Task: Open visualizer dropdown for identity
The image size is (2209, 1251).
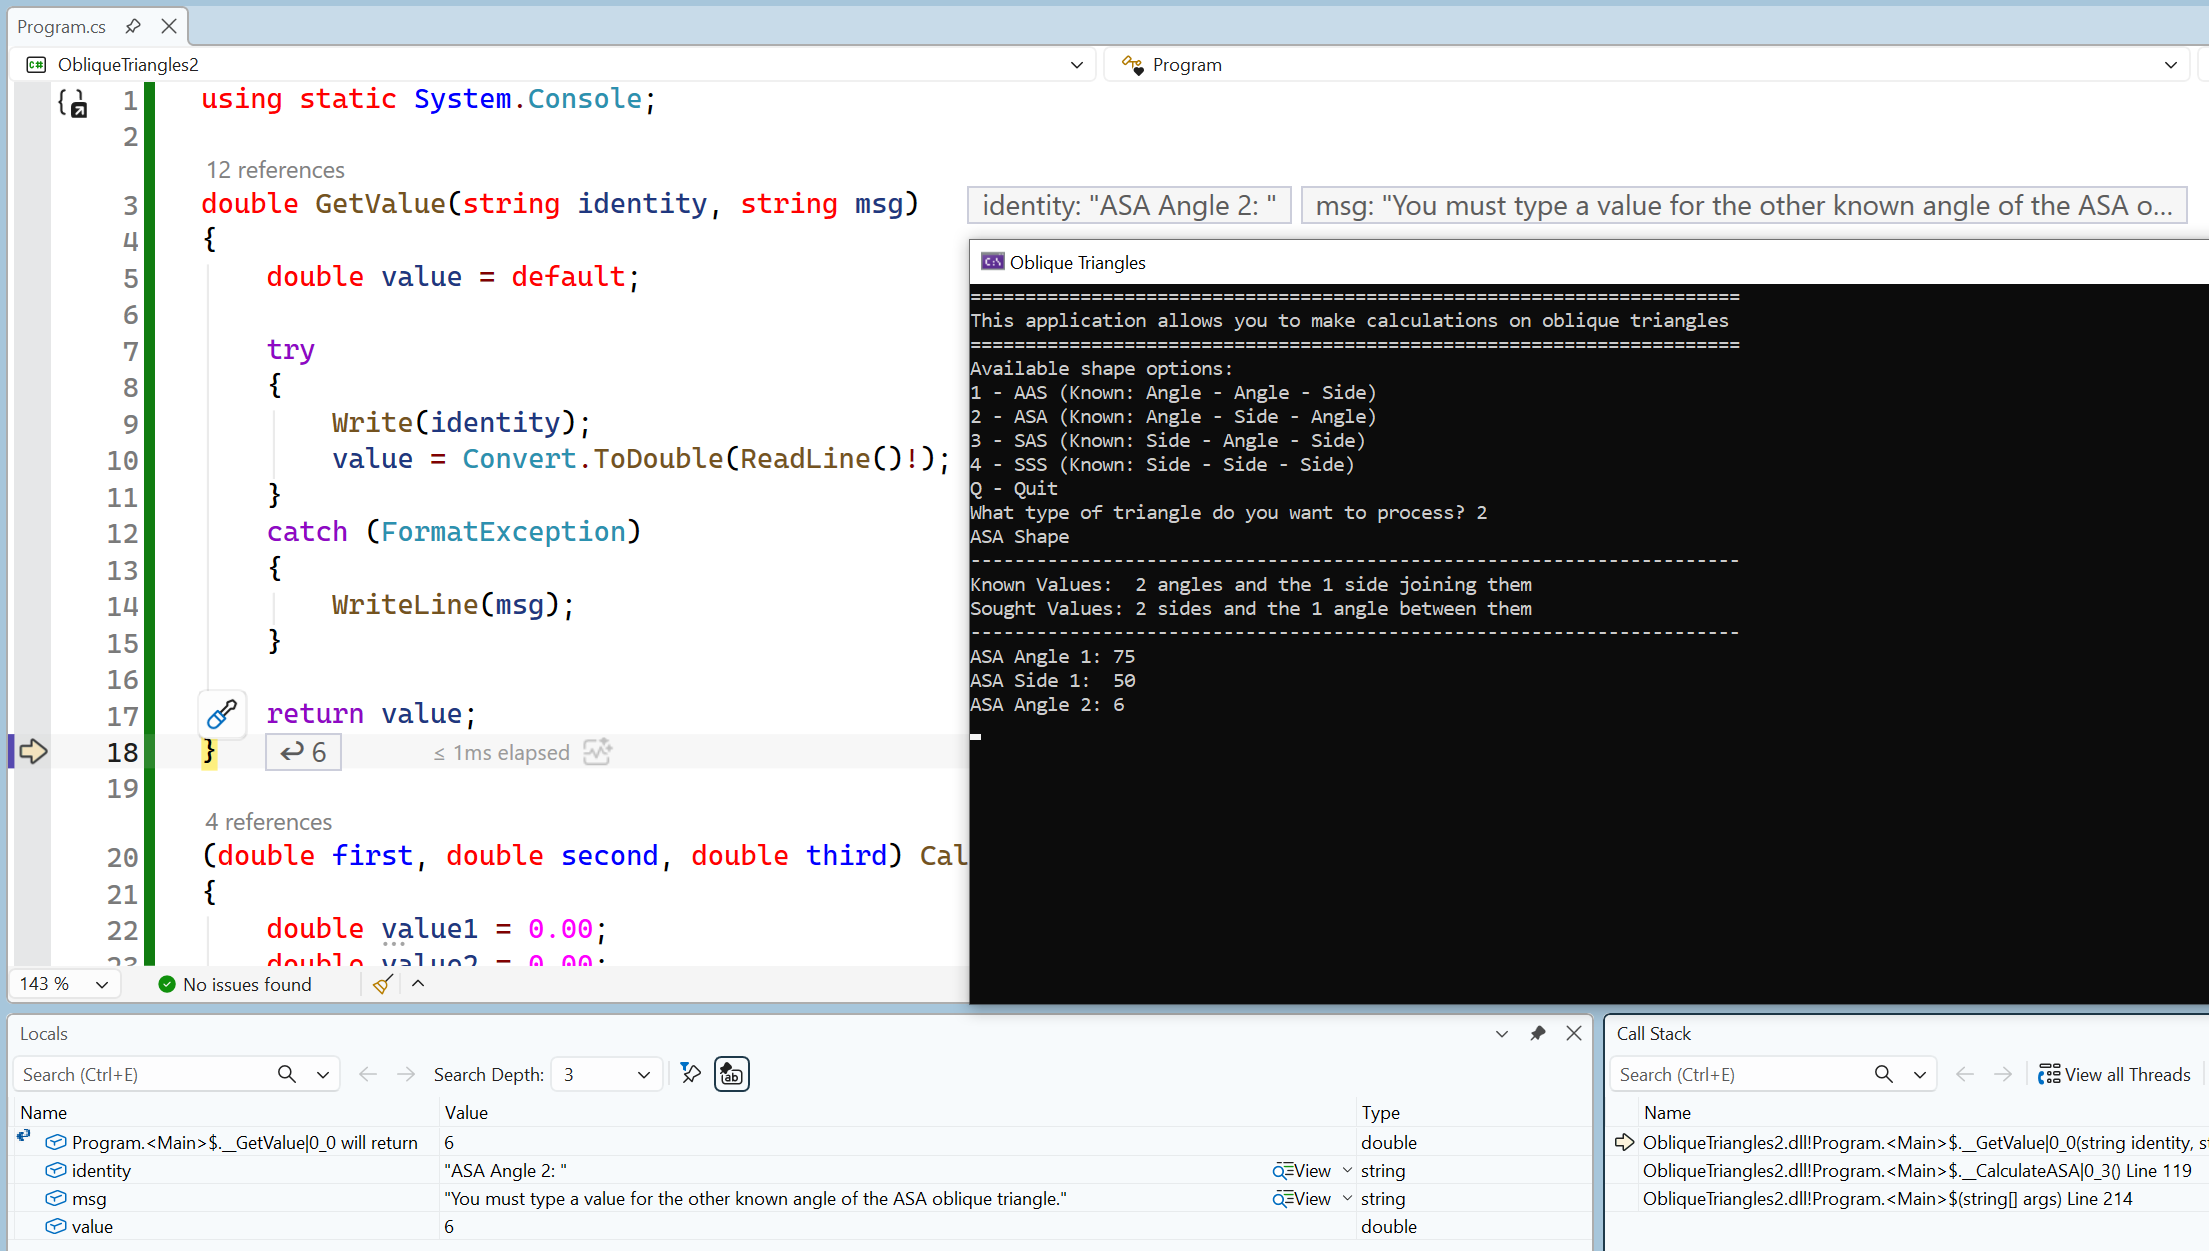Action: coord(1347,1170)
